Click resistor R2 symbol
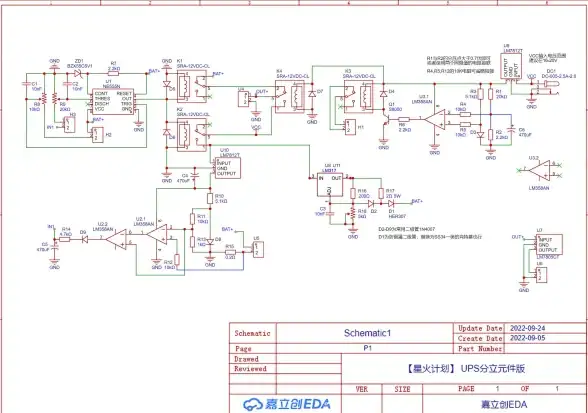Screen dimensions: 588x413 490,135
